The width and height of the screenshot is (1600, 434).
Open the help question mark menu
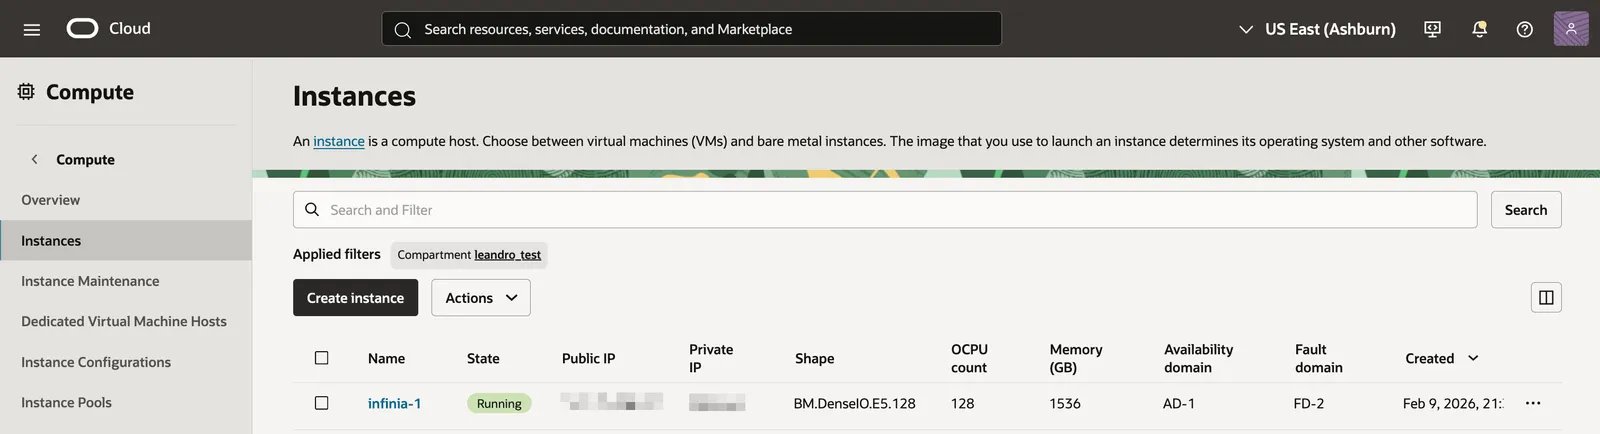[x=1524, y=29]
